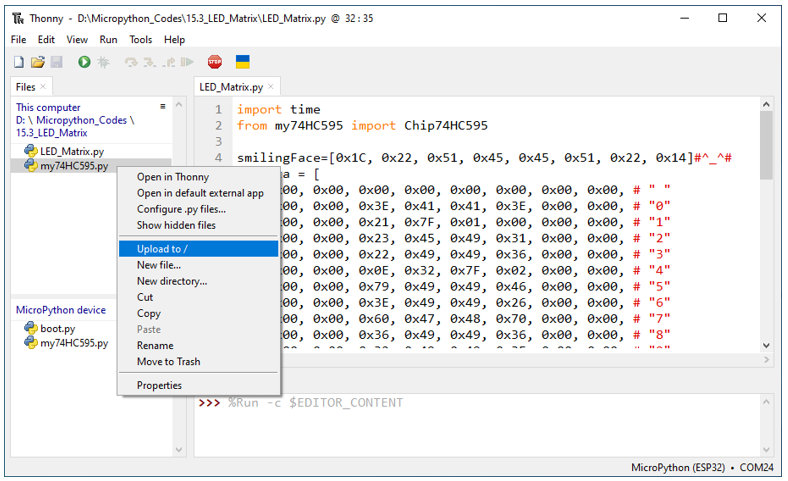Viewport: 788px width, 481px height.
Task: Click the editor vertical scrollbar down arrow
Action: pos(766,345)
